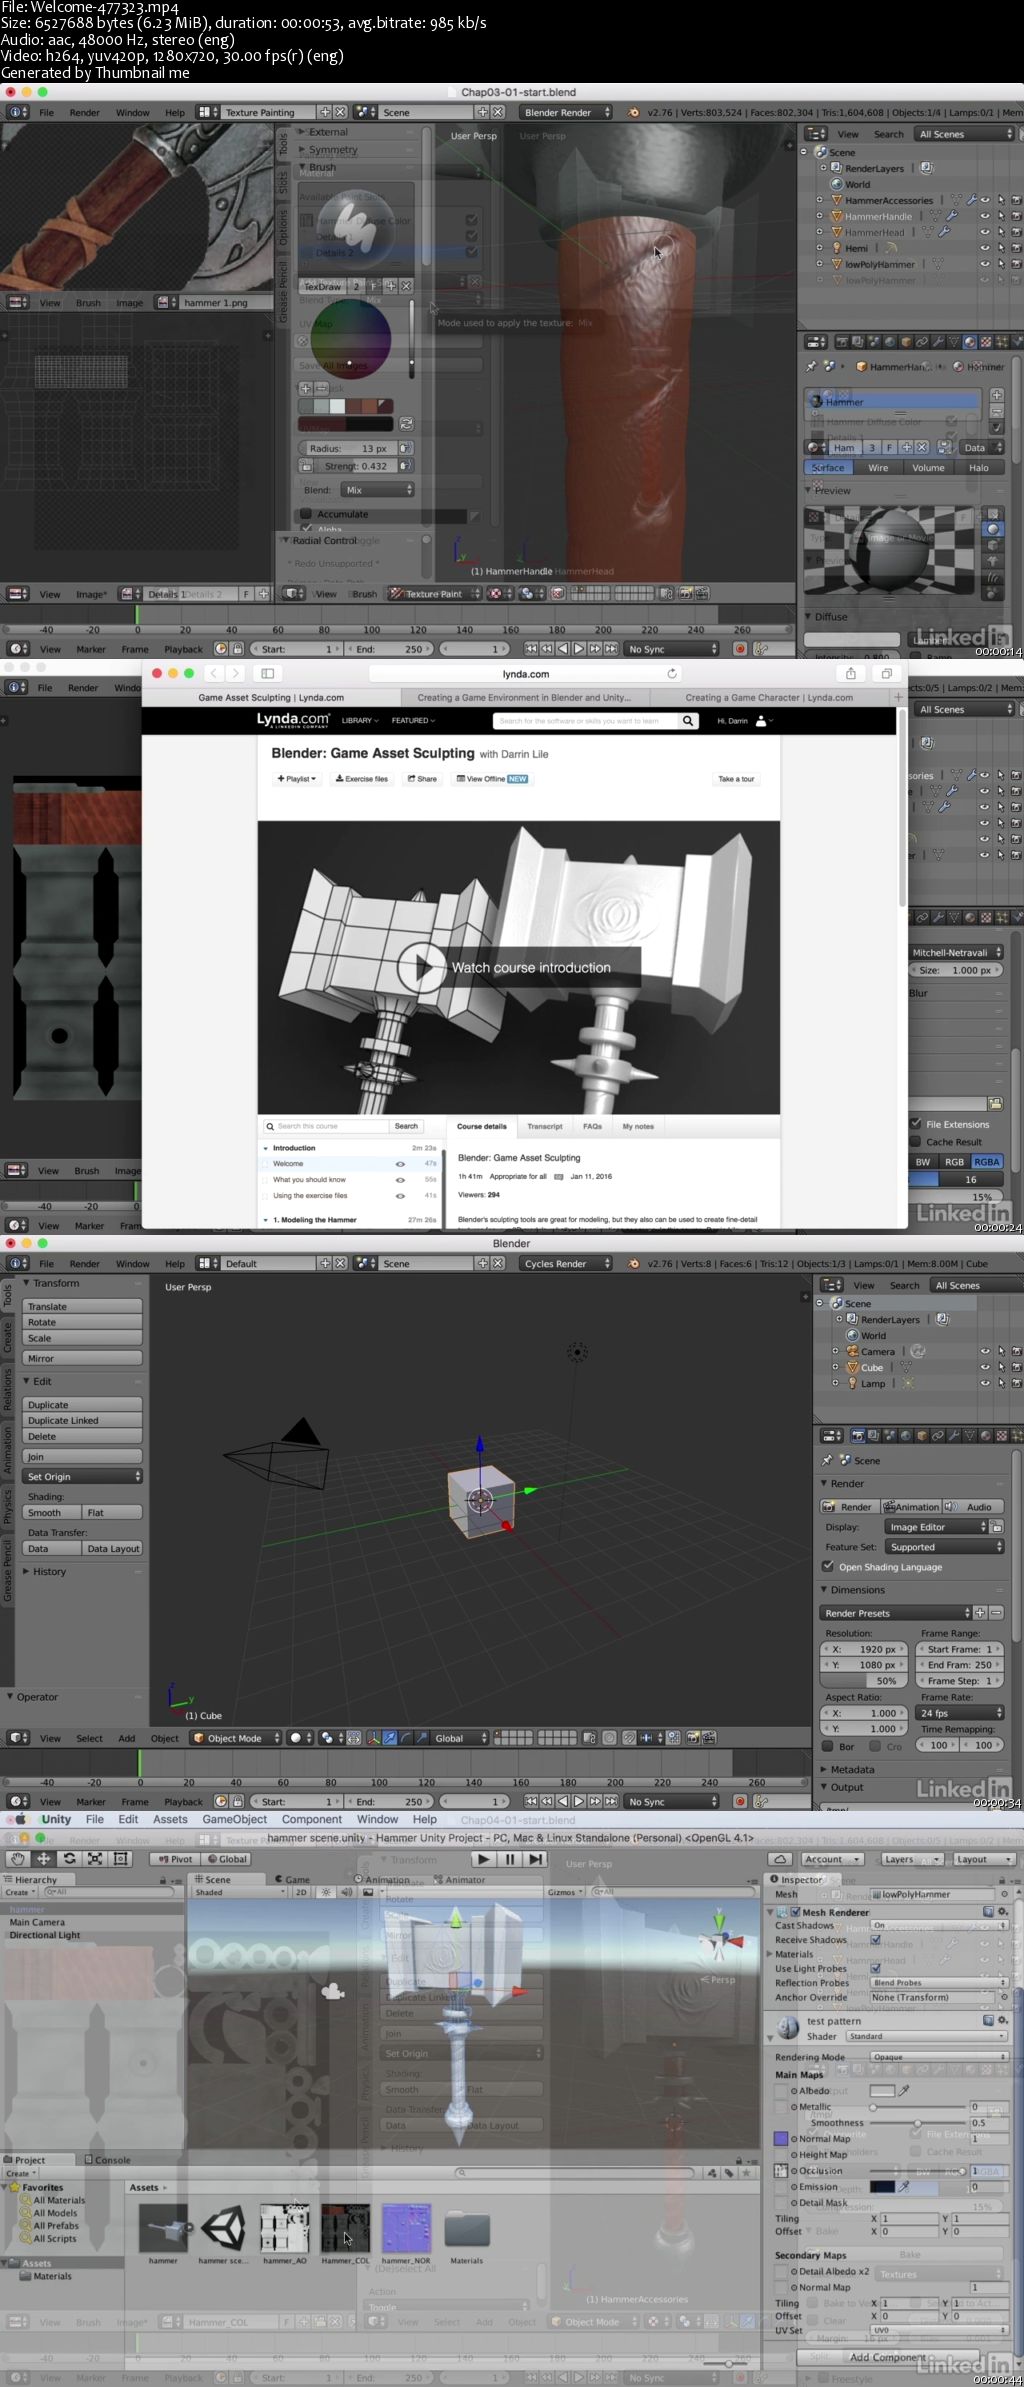The width and height of the screenshot is (1024, 2387).
Task: Click the lynda.com search input field
Action: (586, 720)
